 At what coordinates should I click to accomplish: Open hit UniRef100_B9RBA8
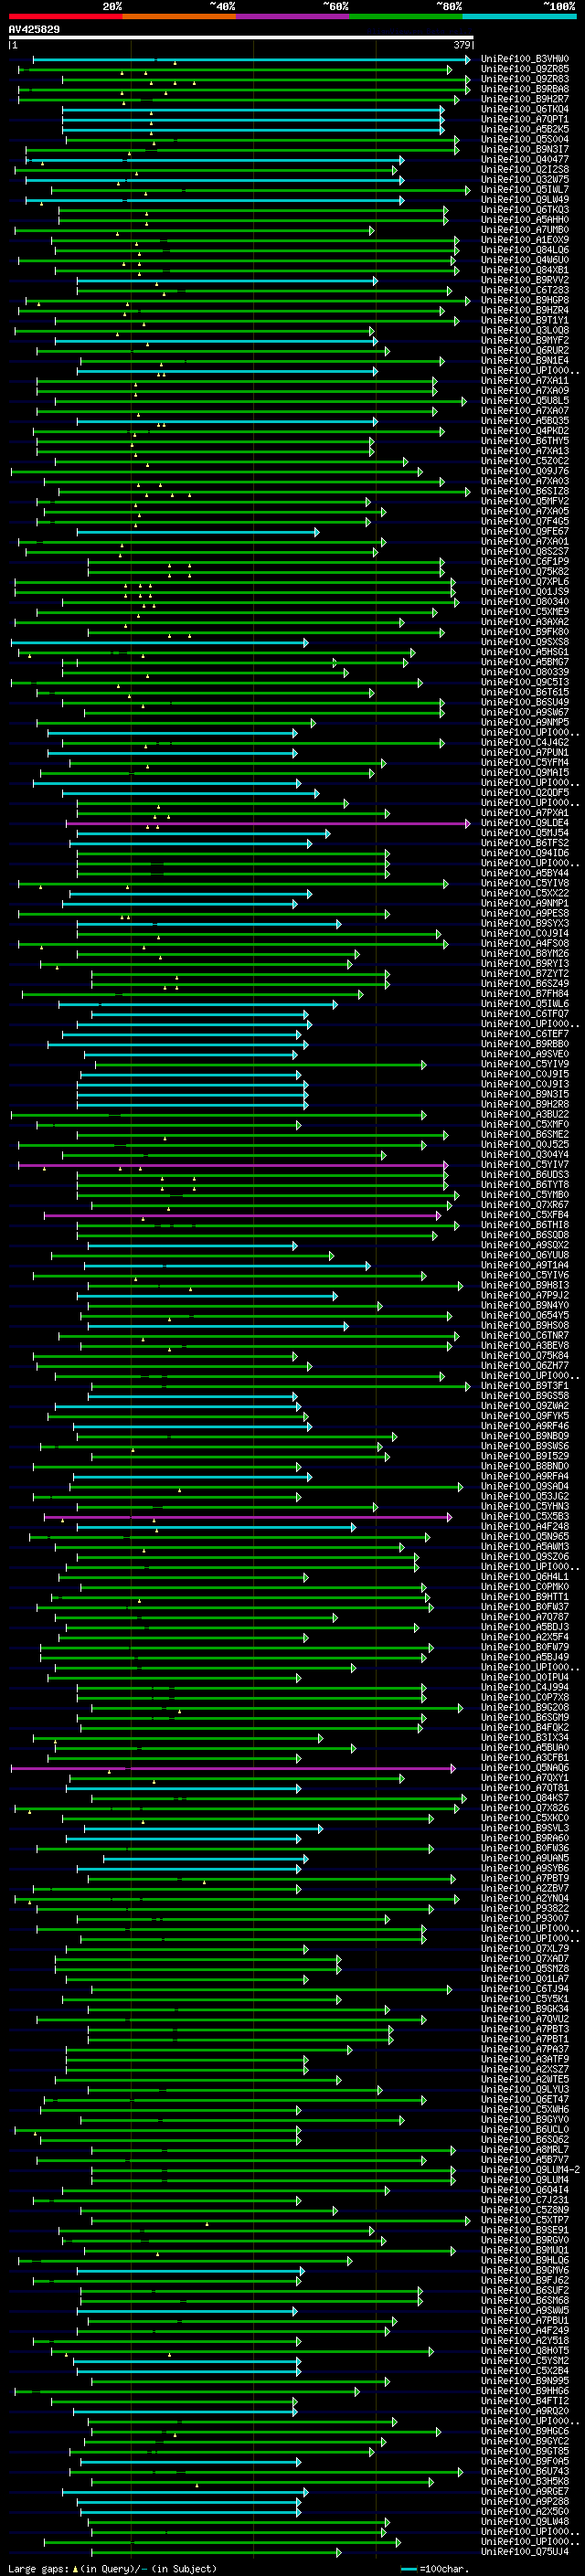click(x=525, y=89)
